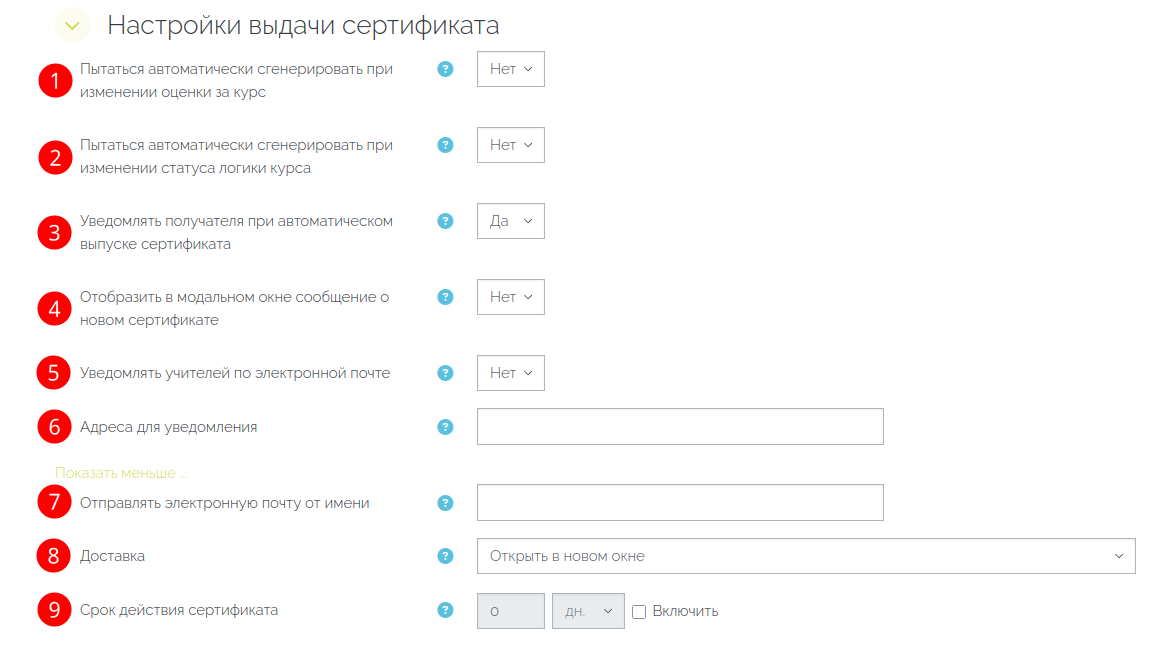This screenshot has width=1159, height=646.
Task: Open dropdown for auto-generate on course grade change
Action: click(510, 69)
